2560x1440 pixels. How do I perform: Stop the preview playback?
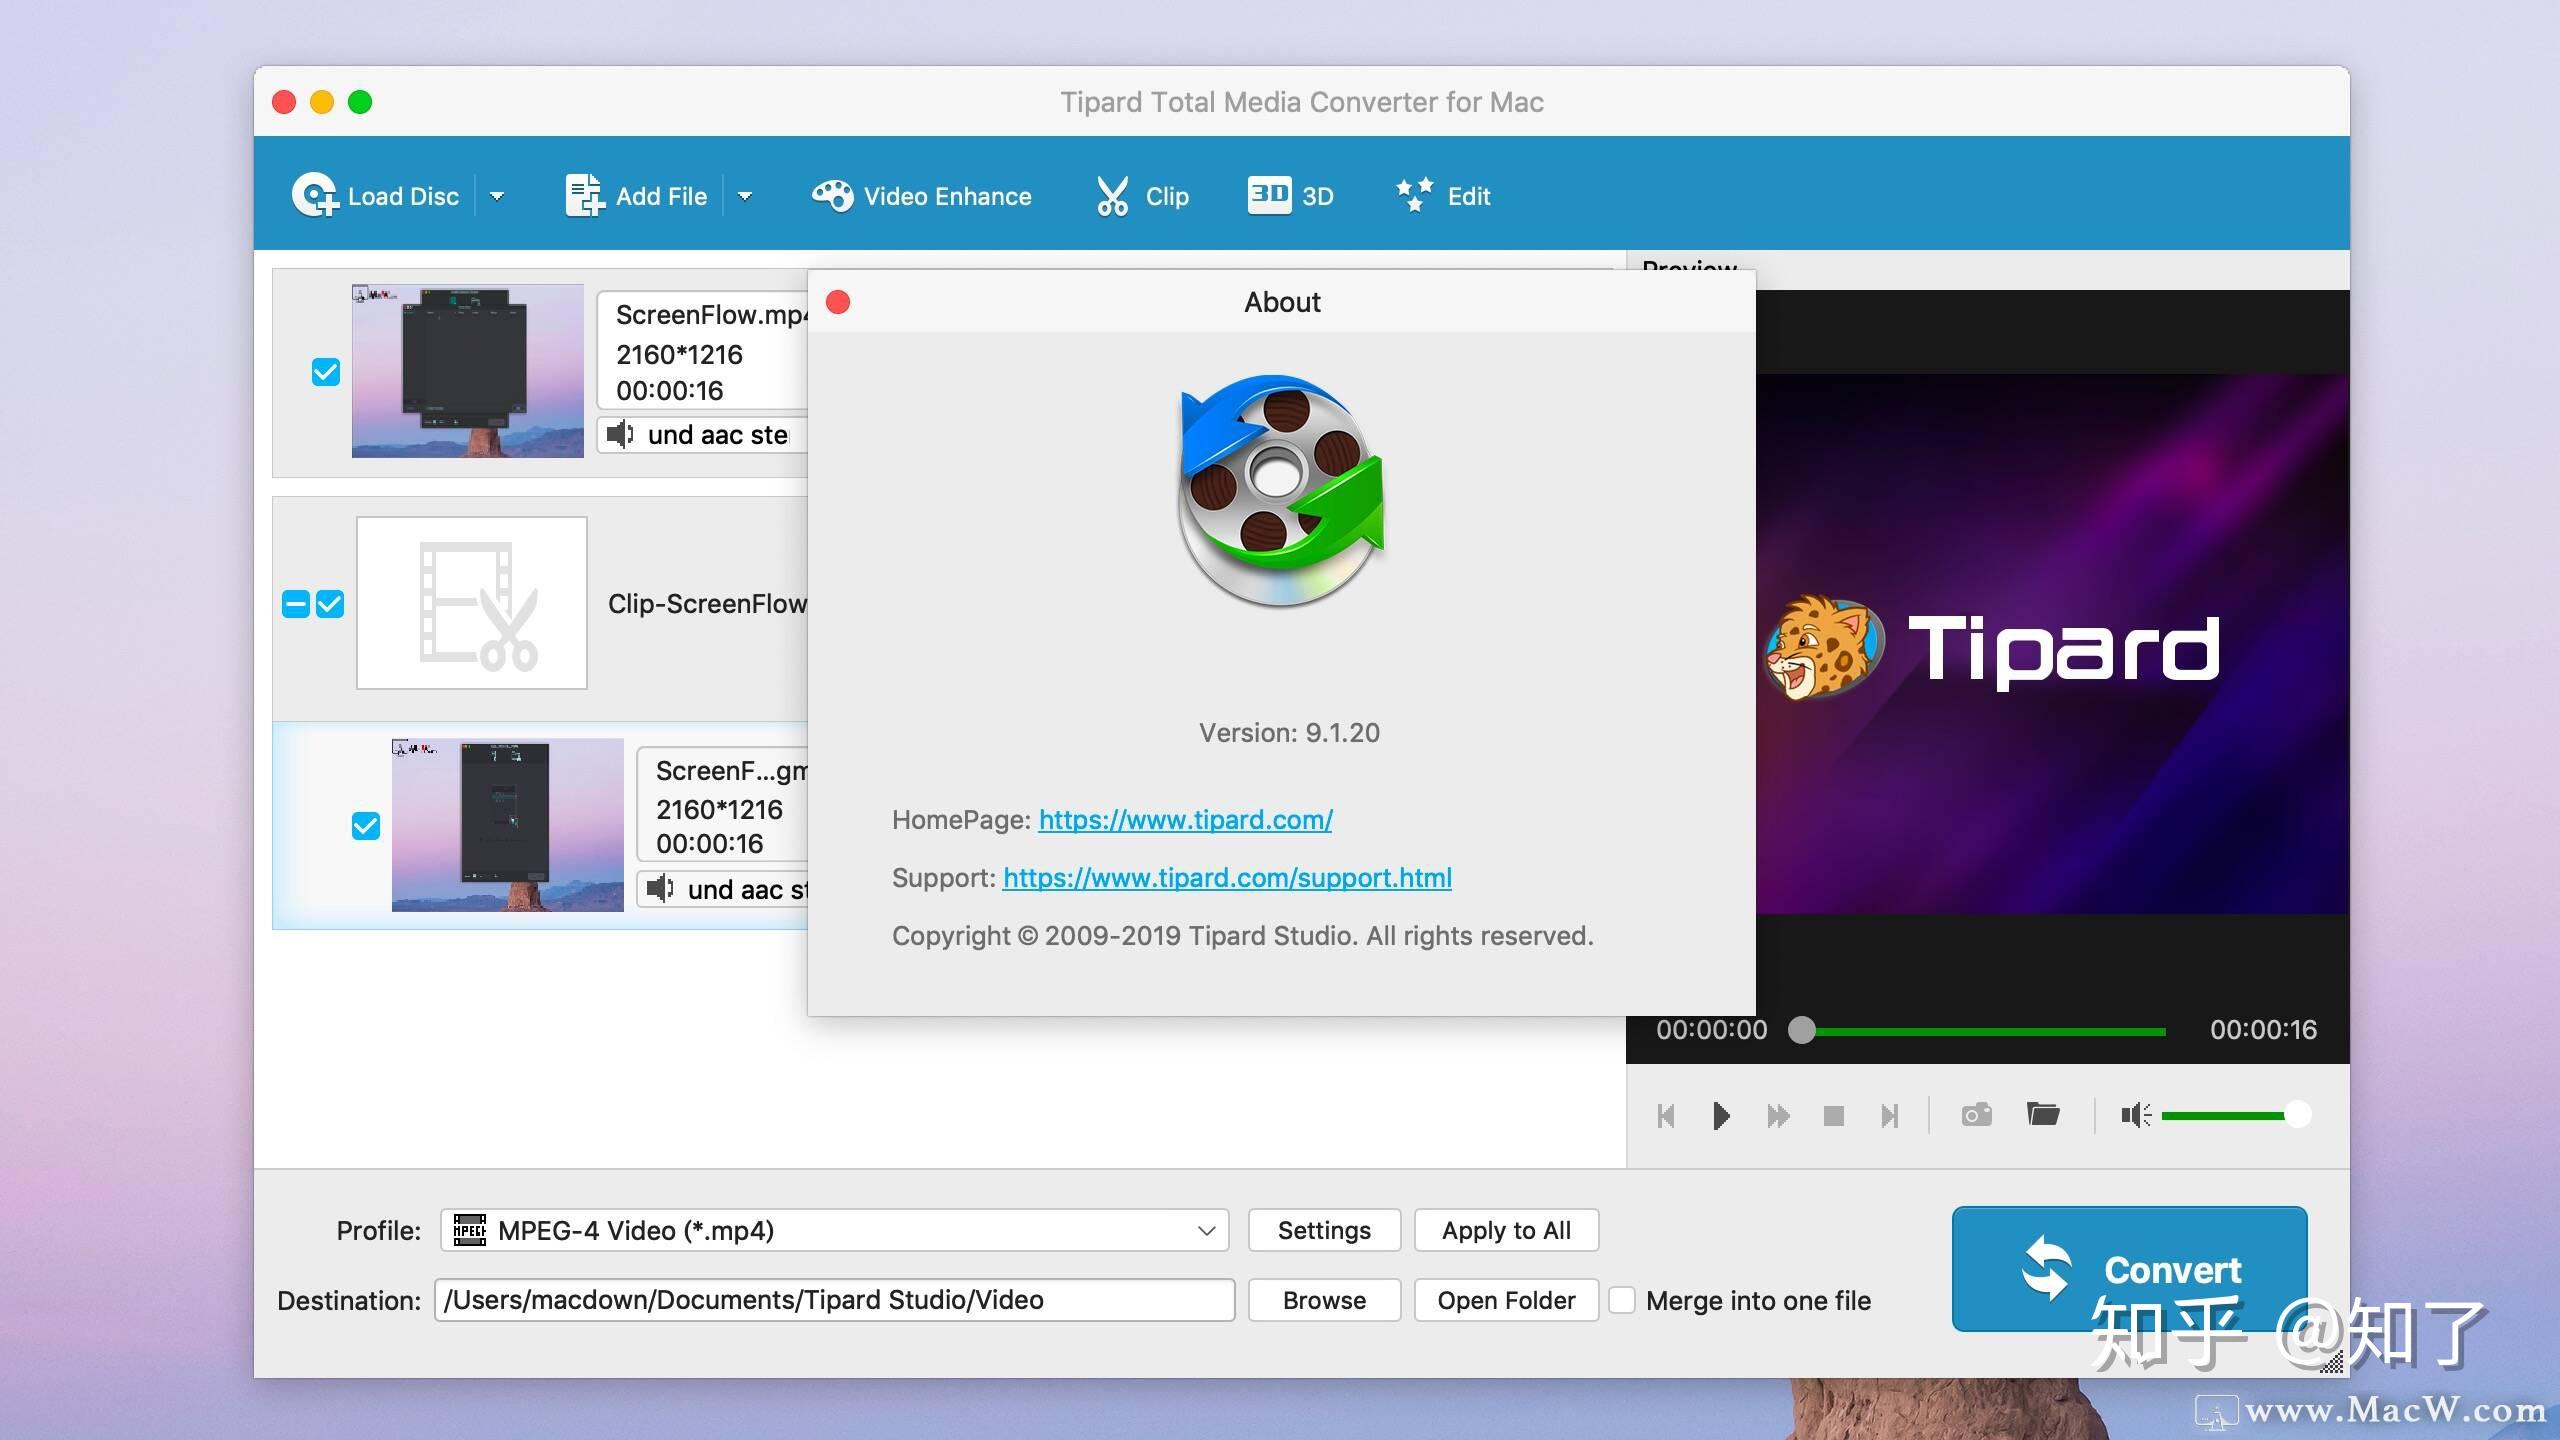pyautogui.click(x=1833, y=1116)
